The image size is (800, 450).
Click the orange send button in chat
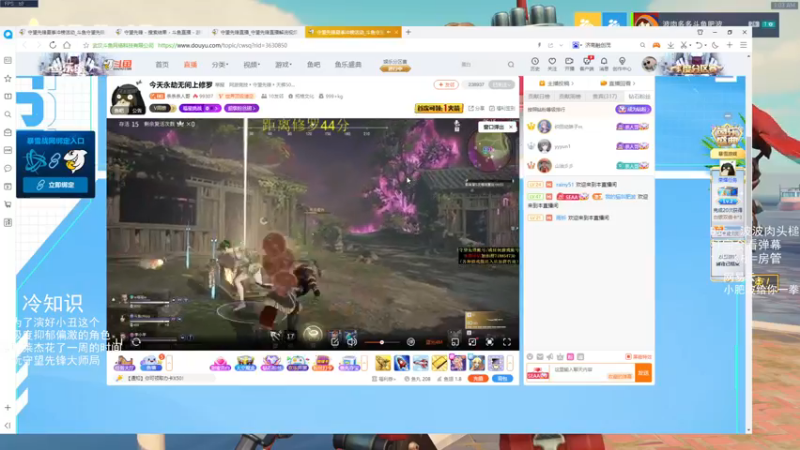pyautogui.click(x=643, y=373)
